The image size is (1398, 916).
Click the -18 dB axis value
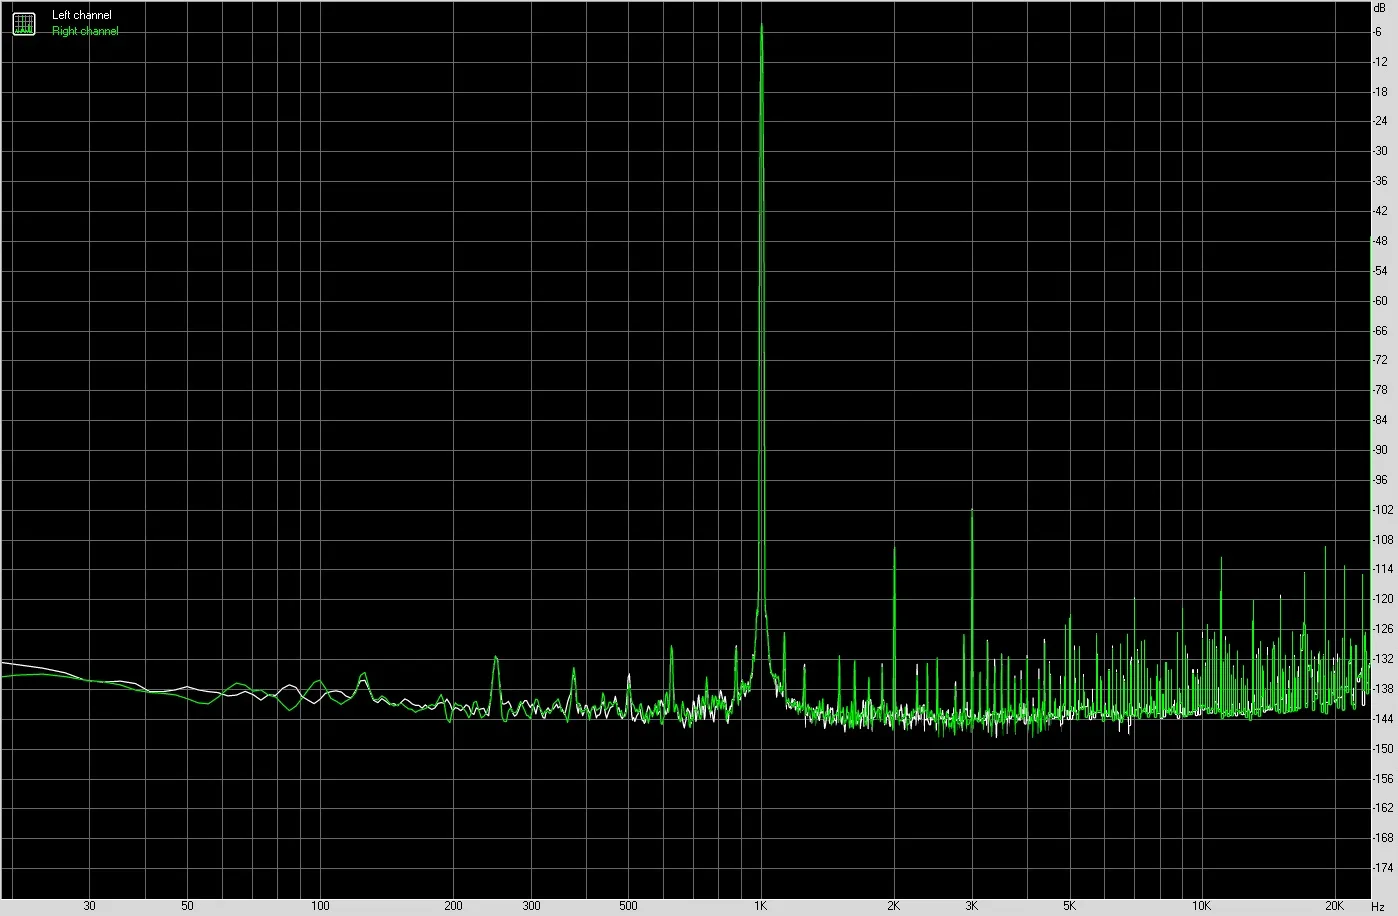point(1380,92)
